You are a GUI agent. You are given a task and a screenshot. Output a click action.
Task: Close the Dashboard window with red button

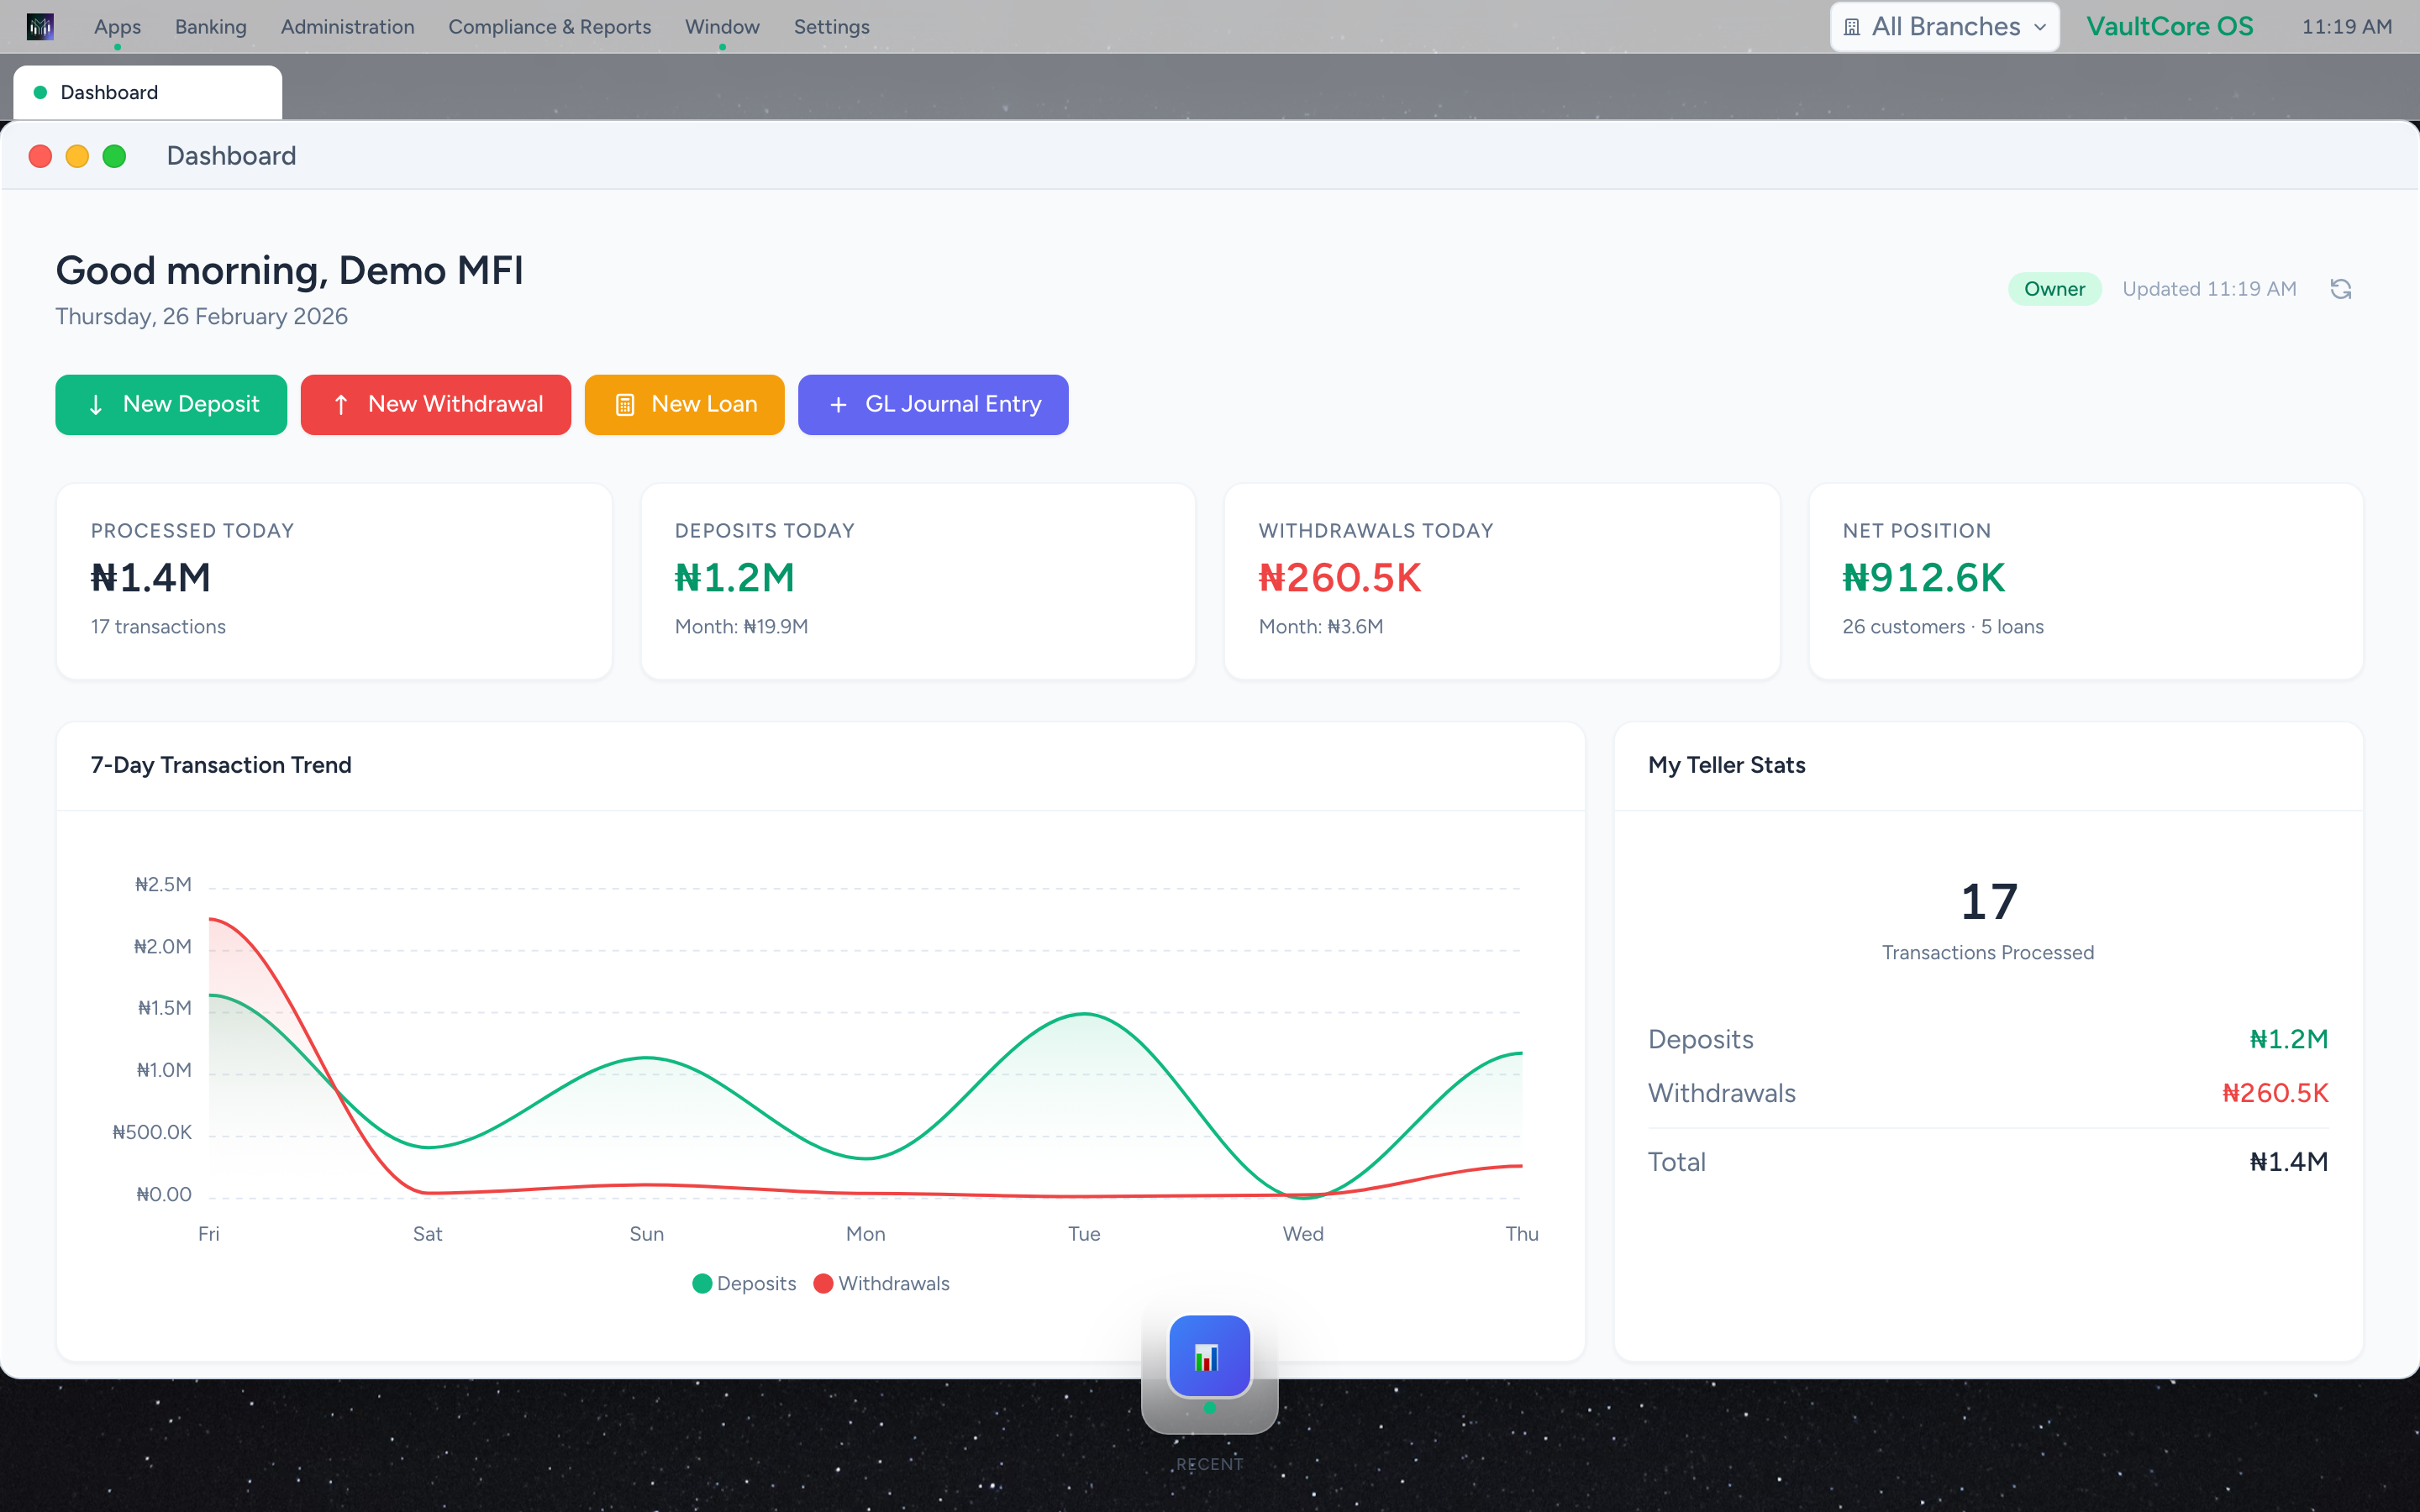tap(40, 156)
